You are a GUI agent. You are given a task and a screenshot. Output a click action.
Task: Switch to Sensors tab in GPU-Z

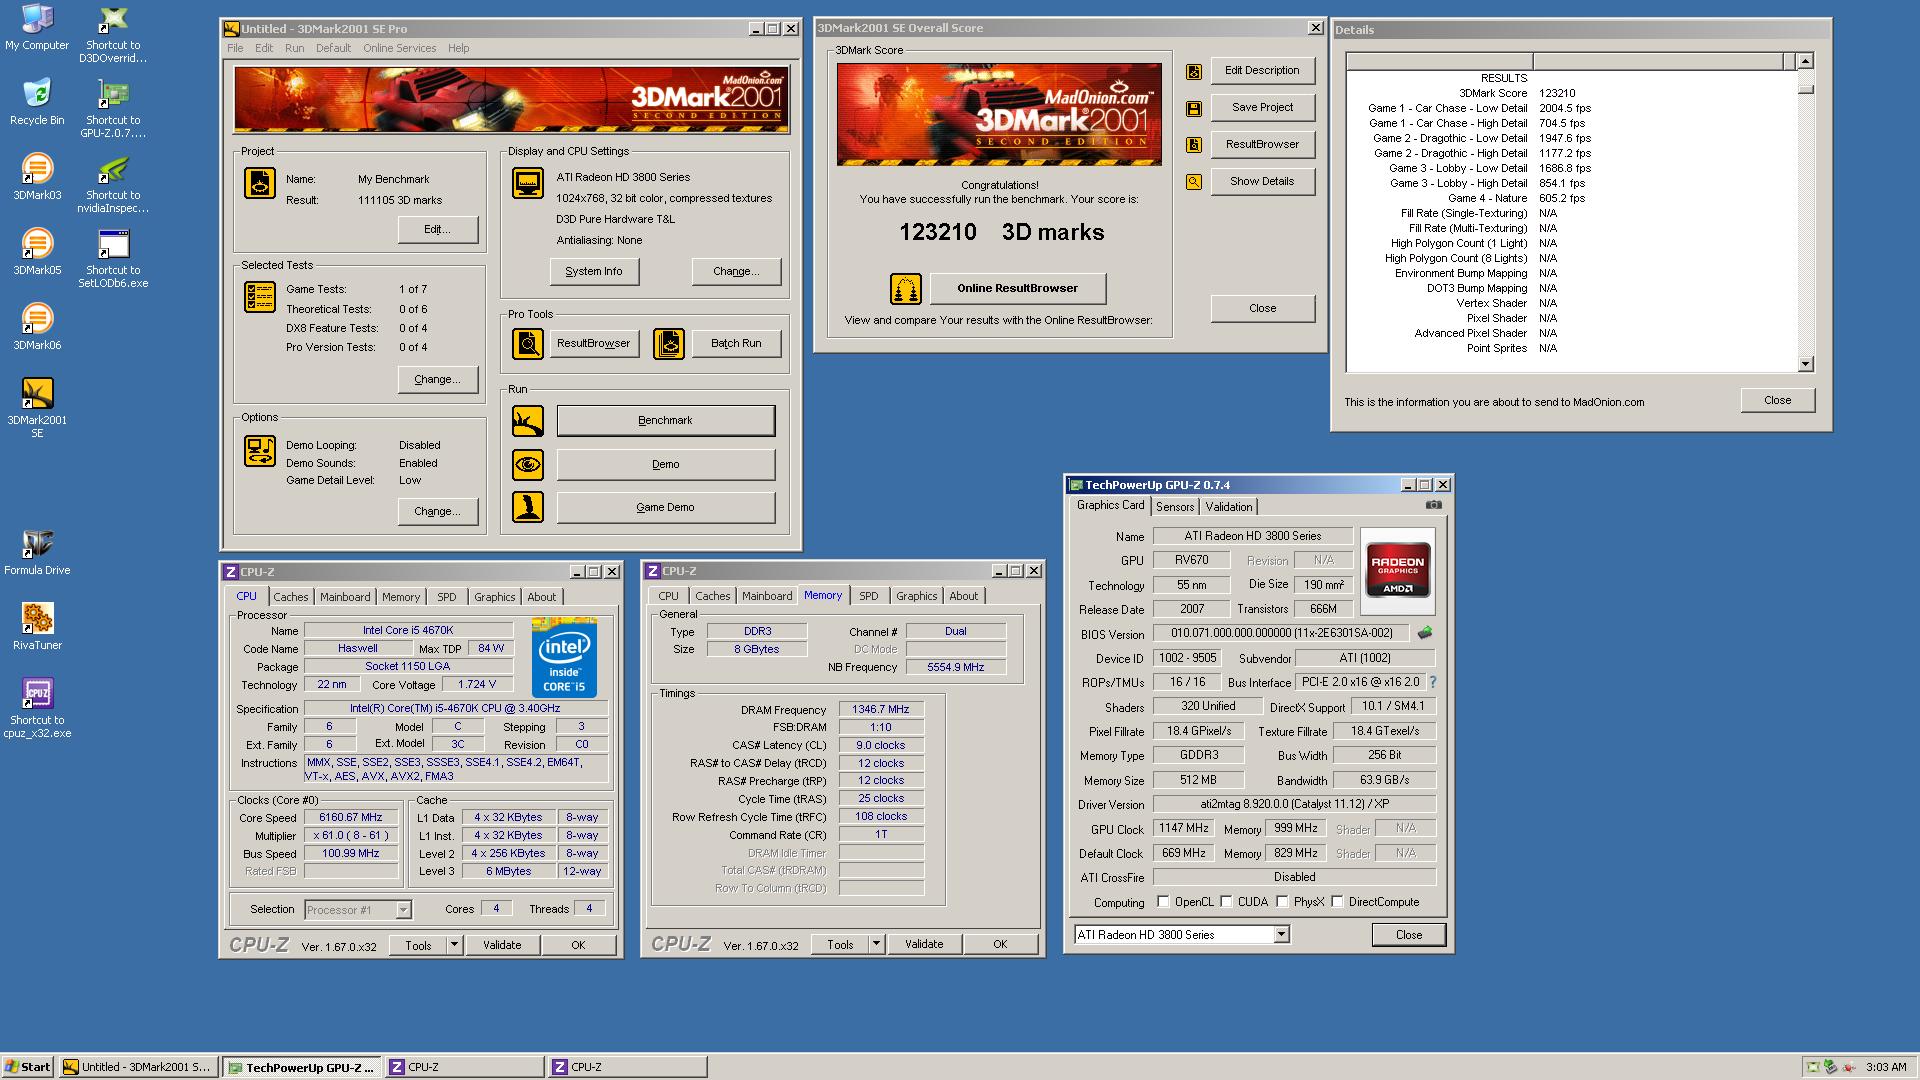click(1175, 507)
